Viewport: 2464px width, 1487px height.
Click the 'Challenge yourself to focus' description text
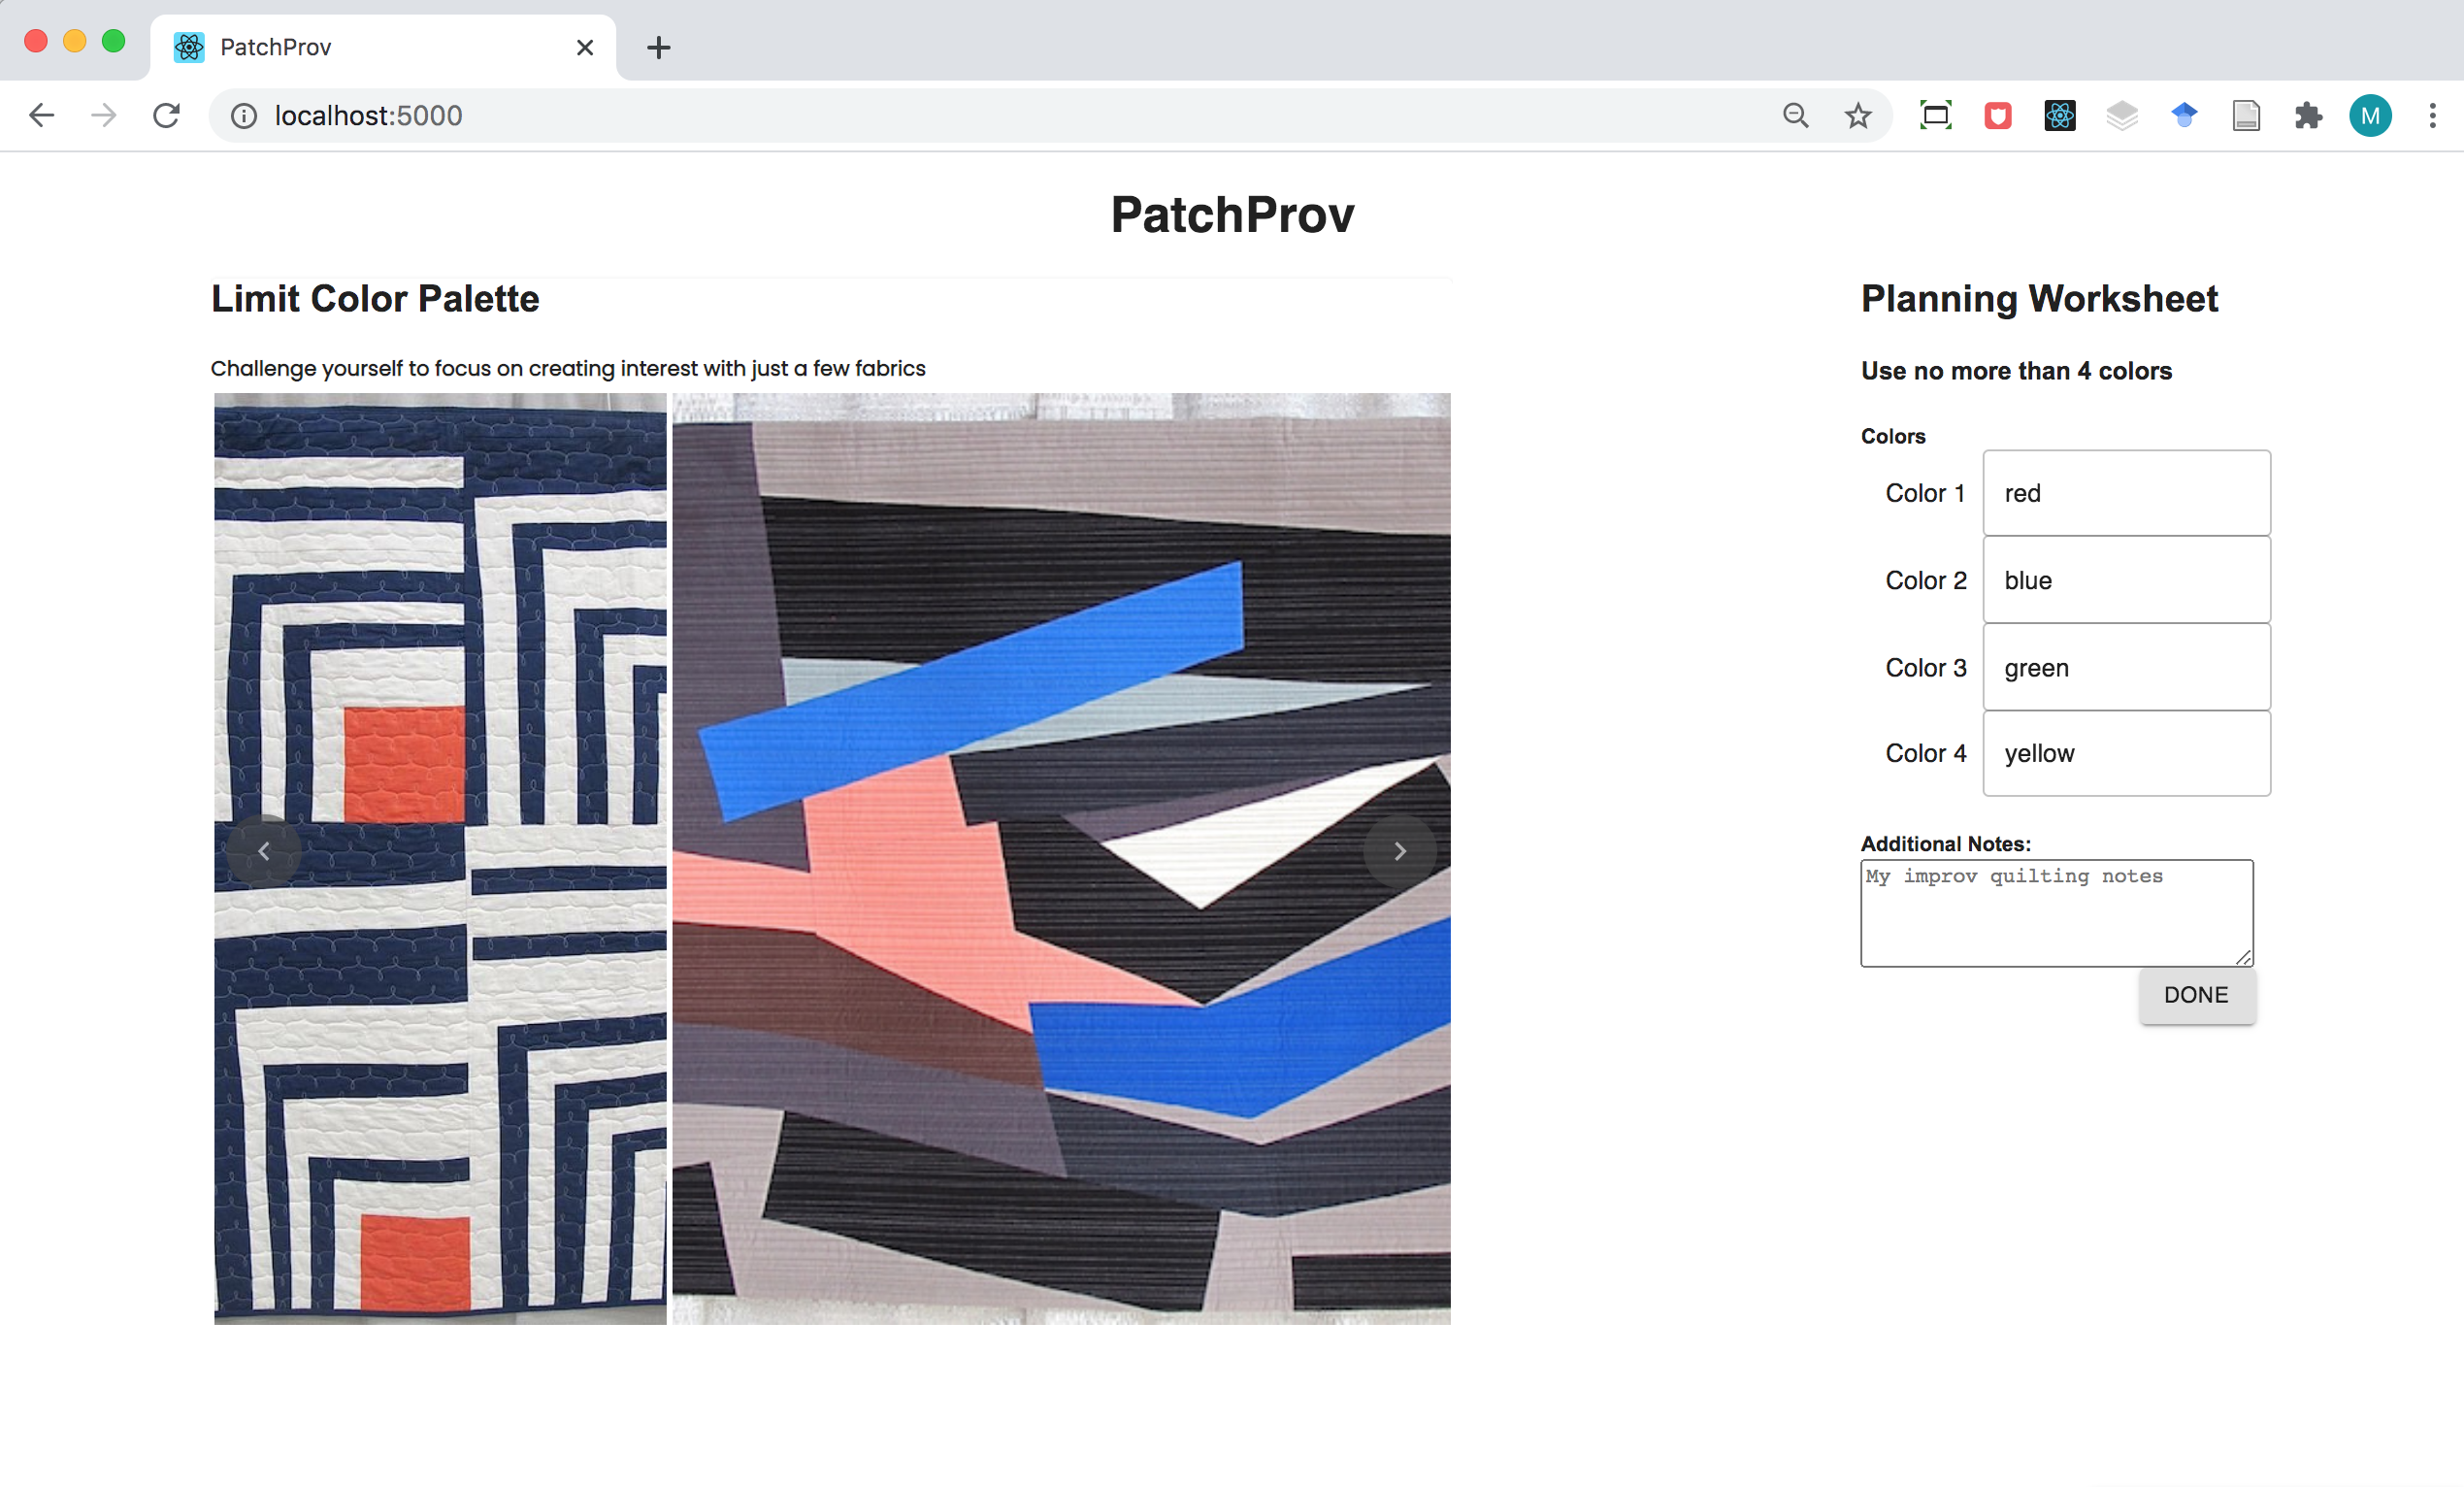click(x=568, y=368)
